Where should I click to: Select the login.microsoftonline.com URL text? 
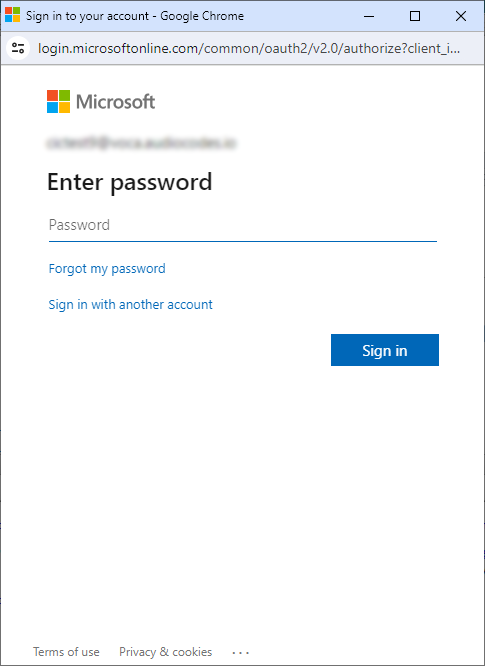click(249, 48)
